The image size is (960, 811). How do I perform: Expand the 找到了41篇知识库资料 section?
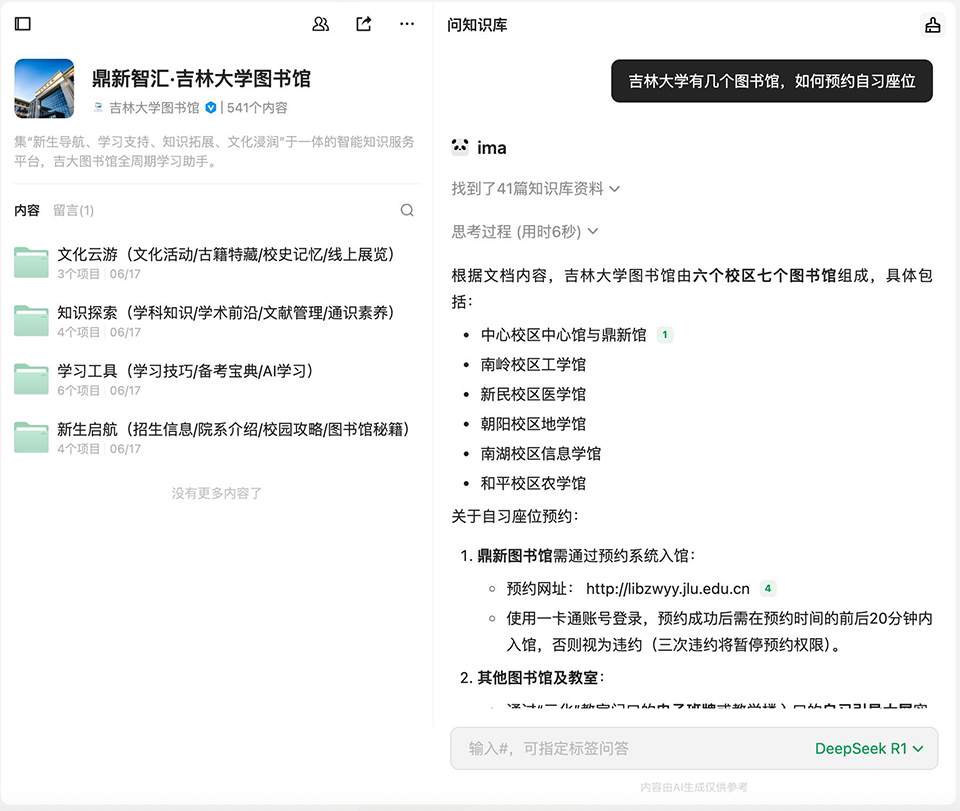(536, 188)
